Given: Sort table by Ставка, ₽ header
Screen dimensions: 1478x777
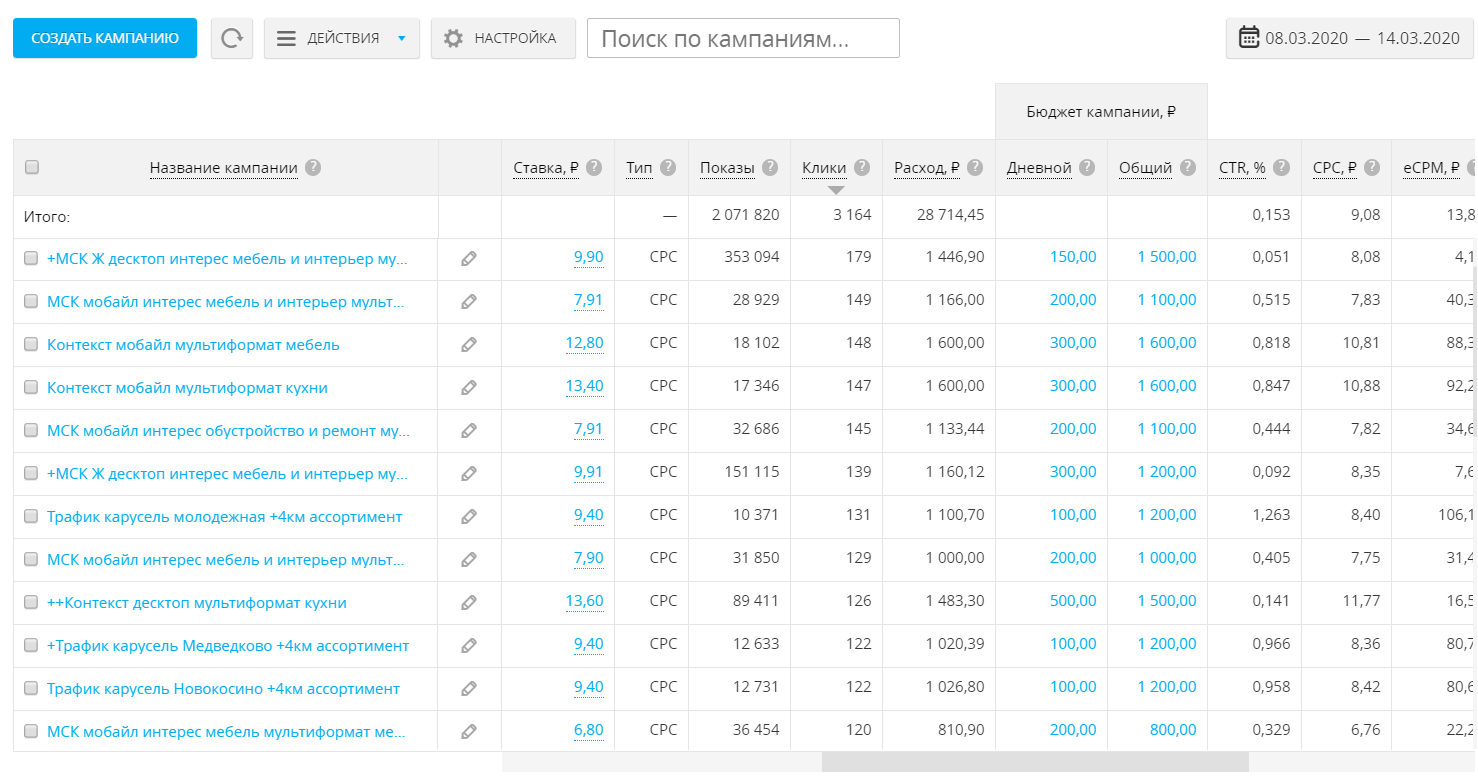Looking at the screenshot, I should click(x=546, y=168).
